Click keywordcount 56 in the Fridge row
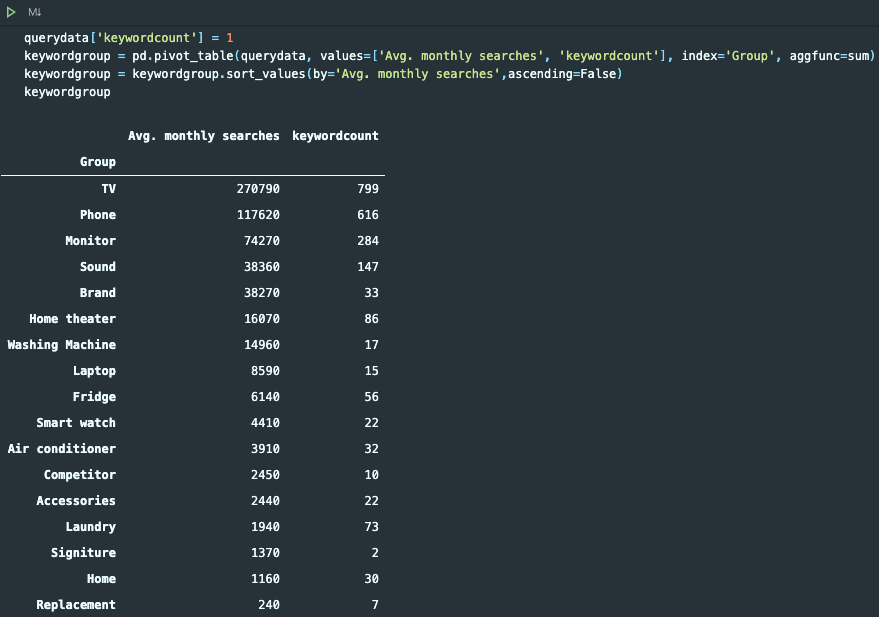Screen dimensions: 879x617 372,397
